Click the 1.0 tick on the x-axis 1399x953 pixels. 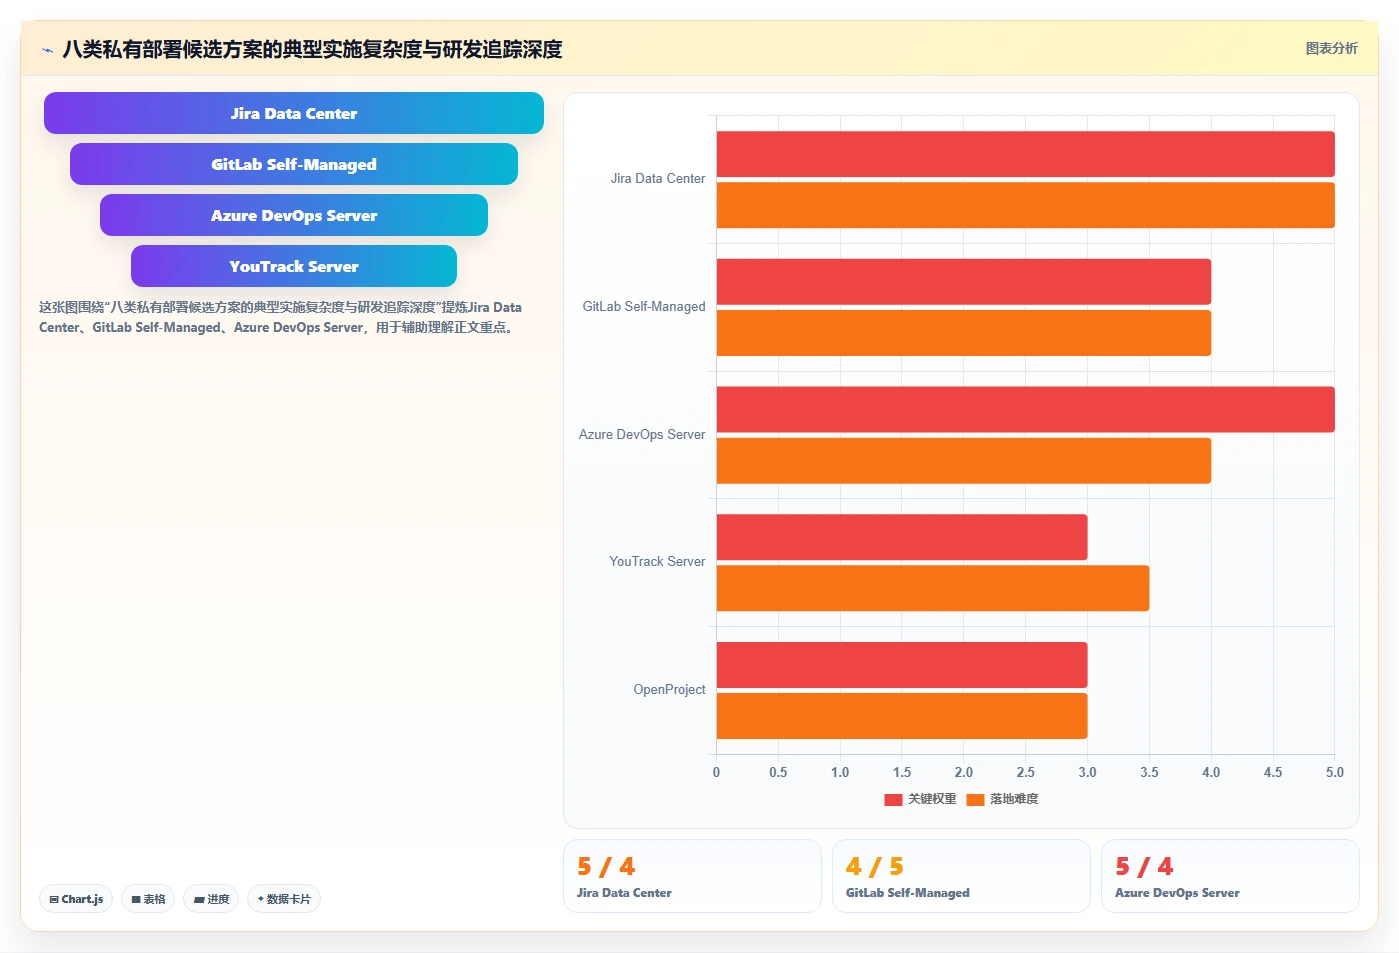tap(840, 772)
